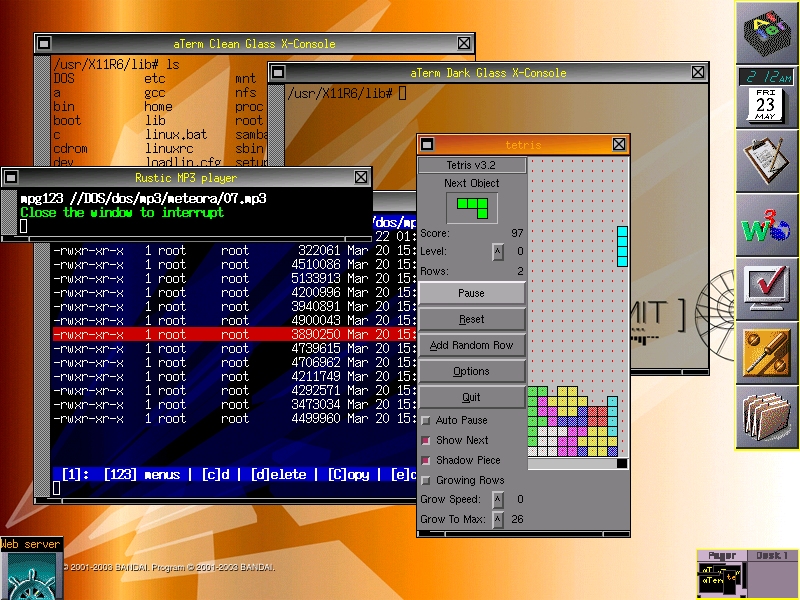Enable the Auto Pause checkbox
The height and width of the screenshot is (600, 800).
tap(426, 421)
